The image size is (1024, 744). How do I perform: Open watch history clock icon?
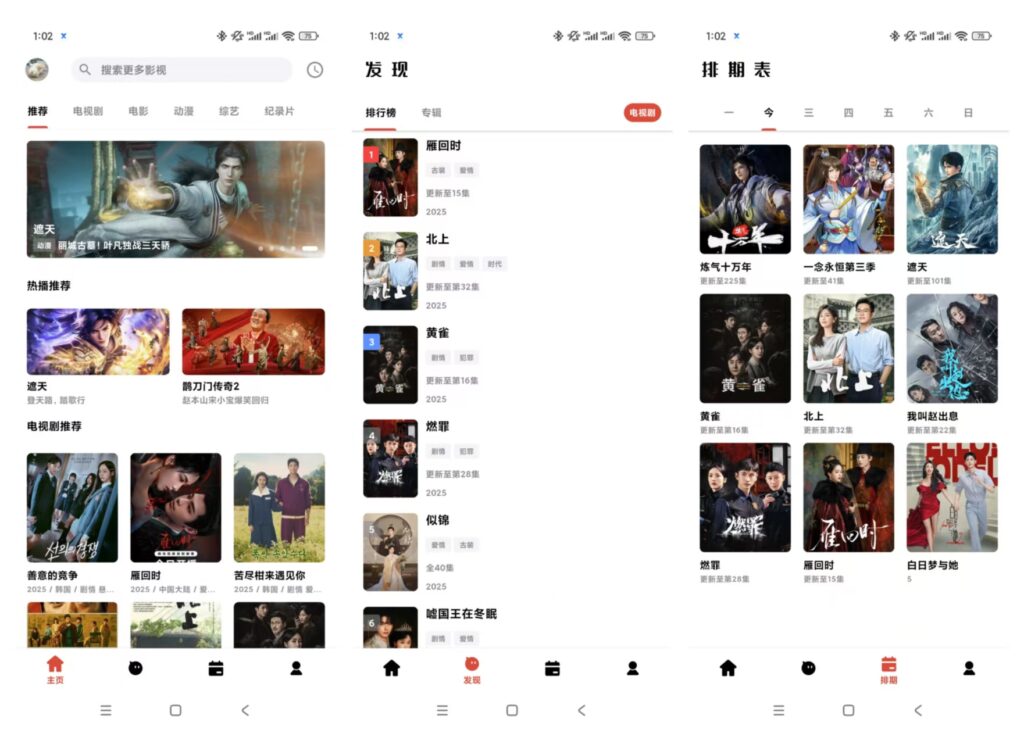tap(315, 70)
